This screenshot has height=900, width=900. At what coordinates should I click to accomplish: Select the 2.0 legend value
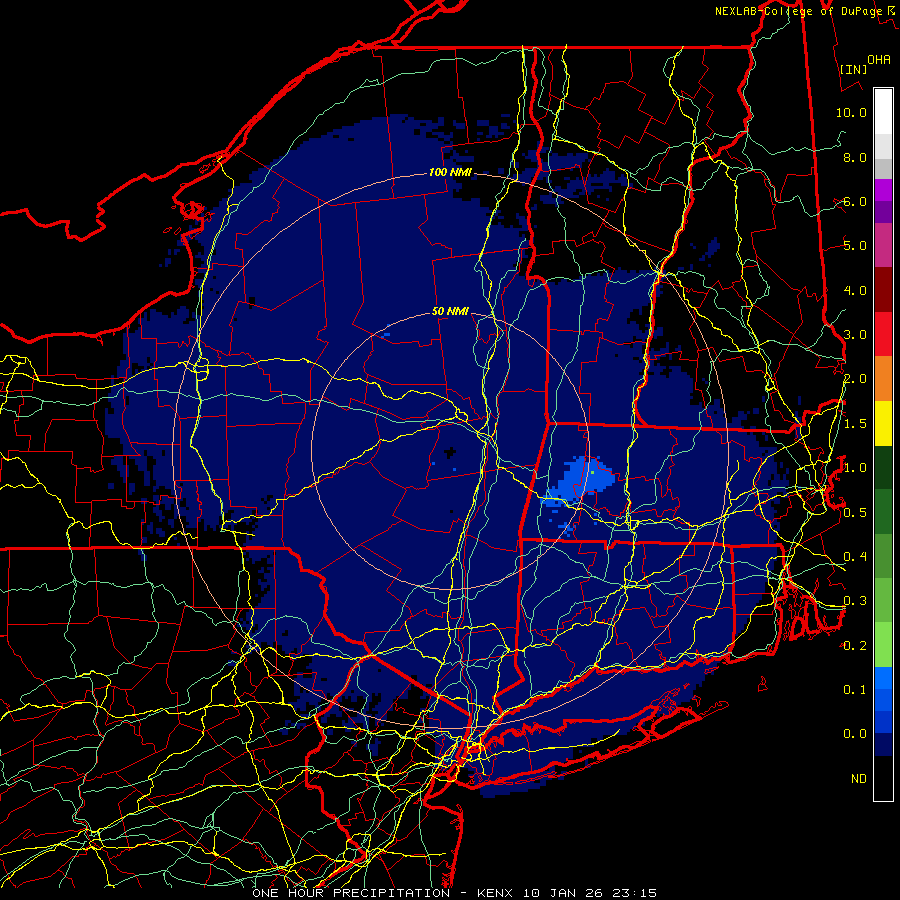tap(855, 379)
